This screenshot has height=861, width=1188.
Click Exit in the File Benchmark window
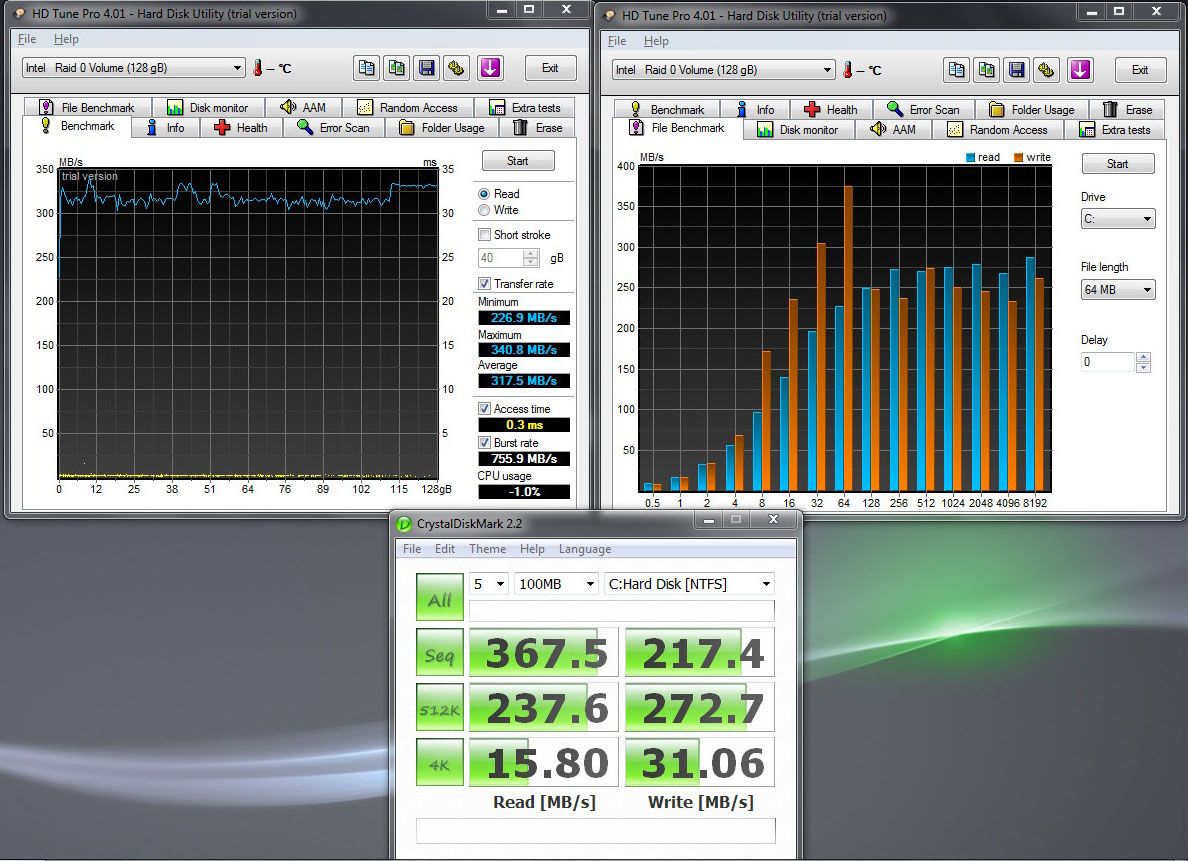pos(1139,70)
